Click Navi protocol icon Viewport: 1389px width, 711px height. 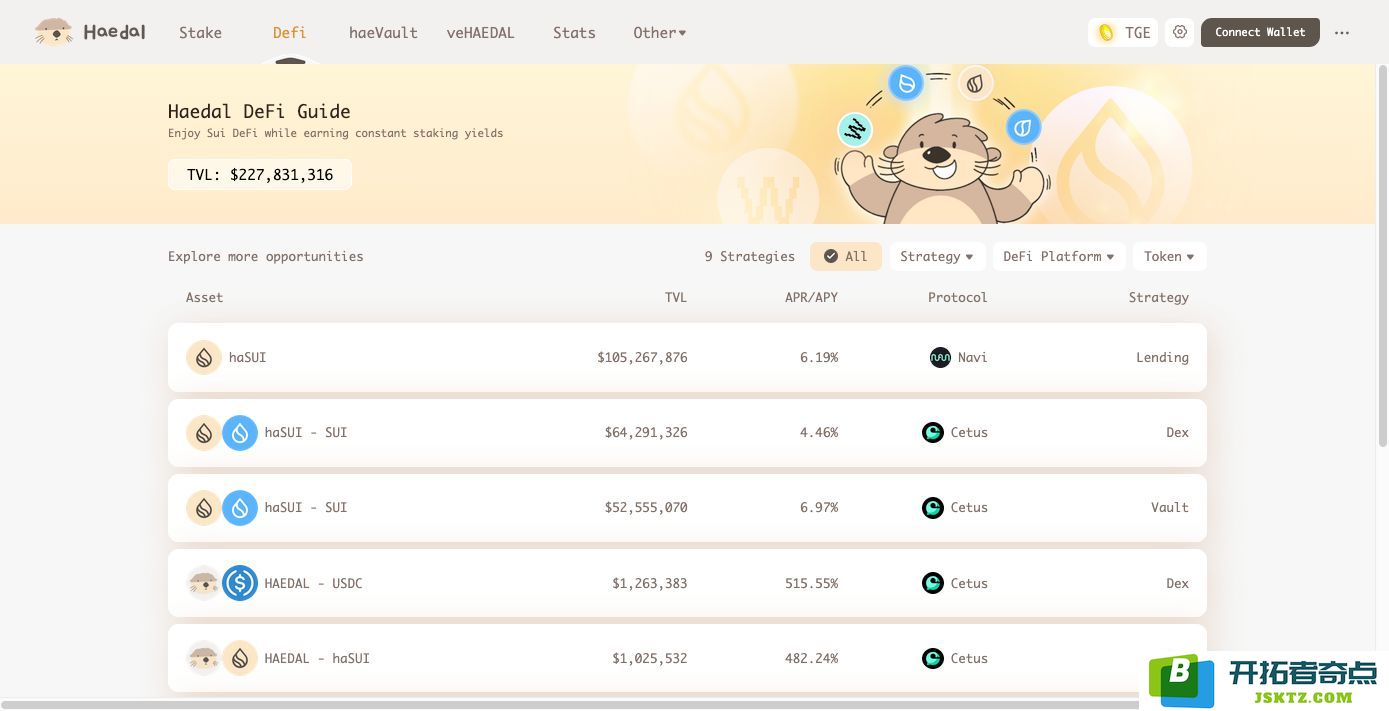[940, 357]
